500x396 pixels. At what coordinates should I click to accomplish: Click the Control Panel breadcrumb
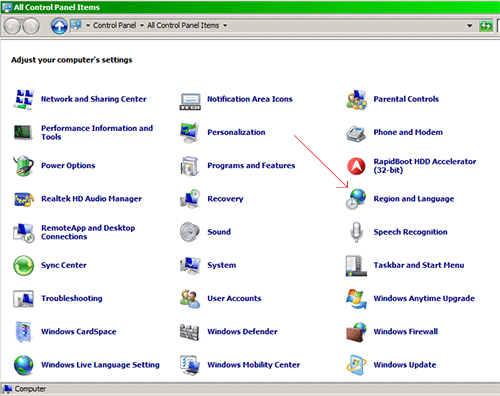click(114, 25)
